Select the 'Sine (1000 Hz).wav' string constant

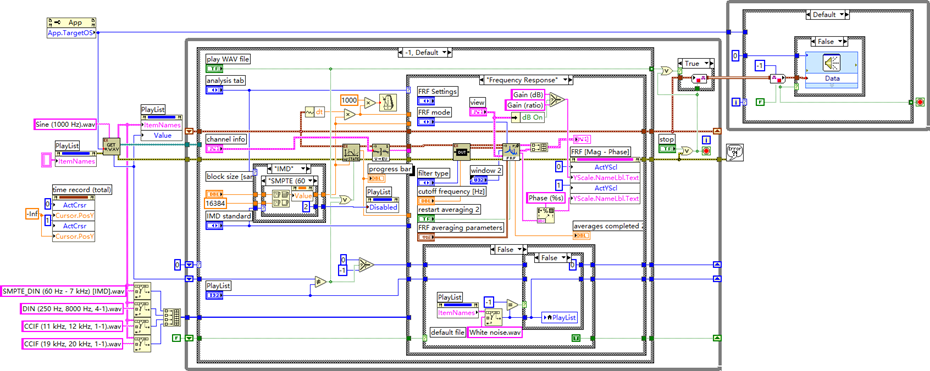[x=65, y=124]
